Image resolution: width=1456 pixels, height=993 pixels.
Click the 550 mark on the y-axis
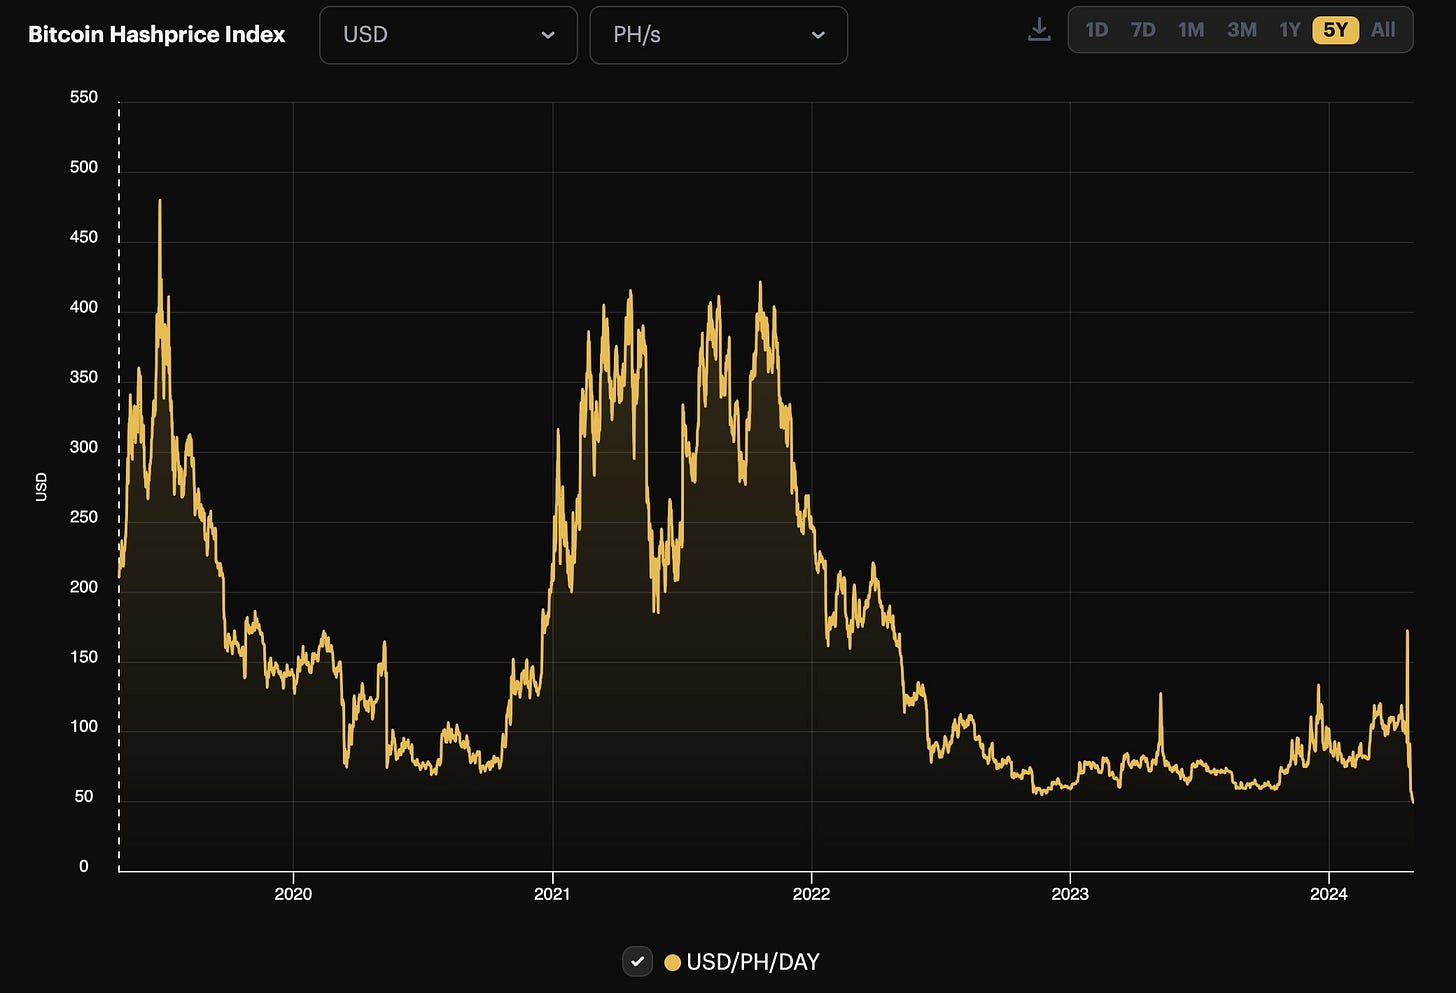coord(85,97)
